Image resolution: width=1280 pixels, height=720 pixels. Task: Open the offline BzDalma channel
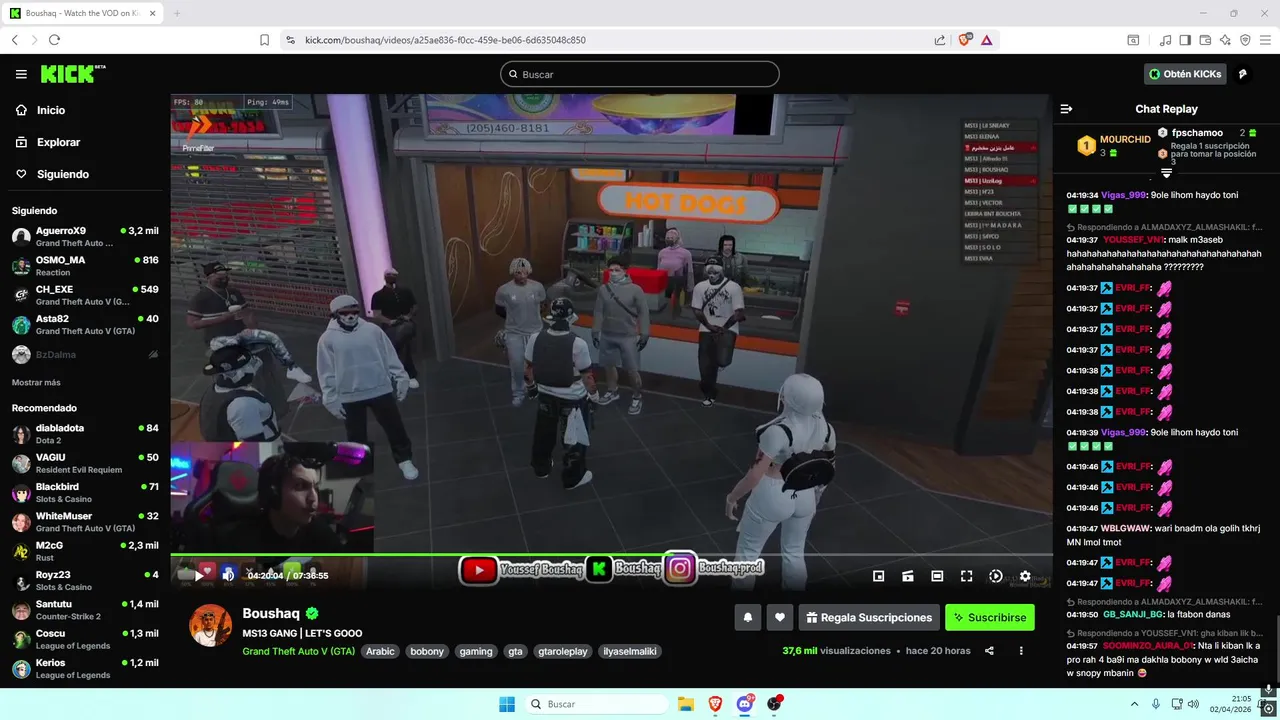(85, 354)
